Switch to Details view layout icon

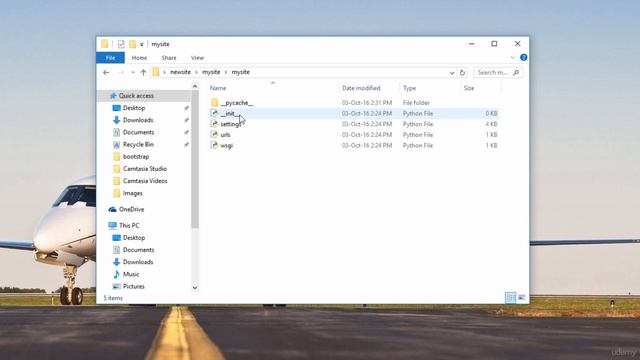[510, 298]
